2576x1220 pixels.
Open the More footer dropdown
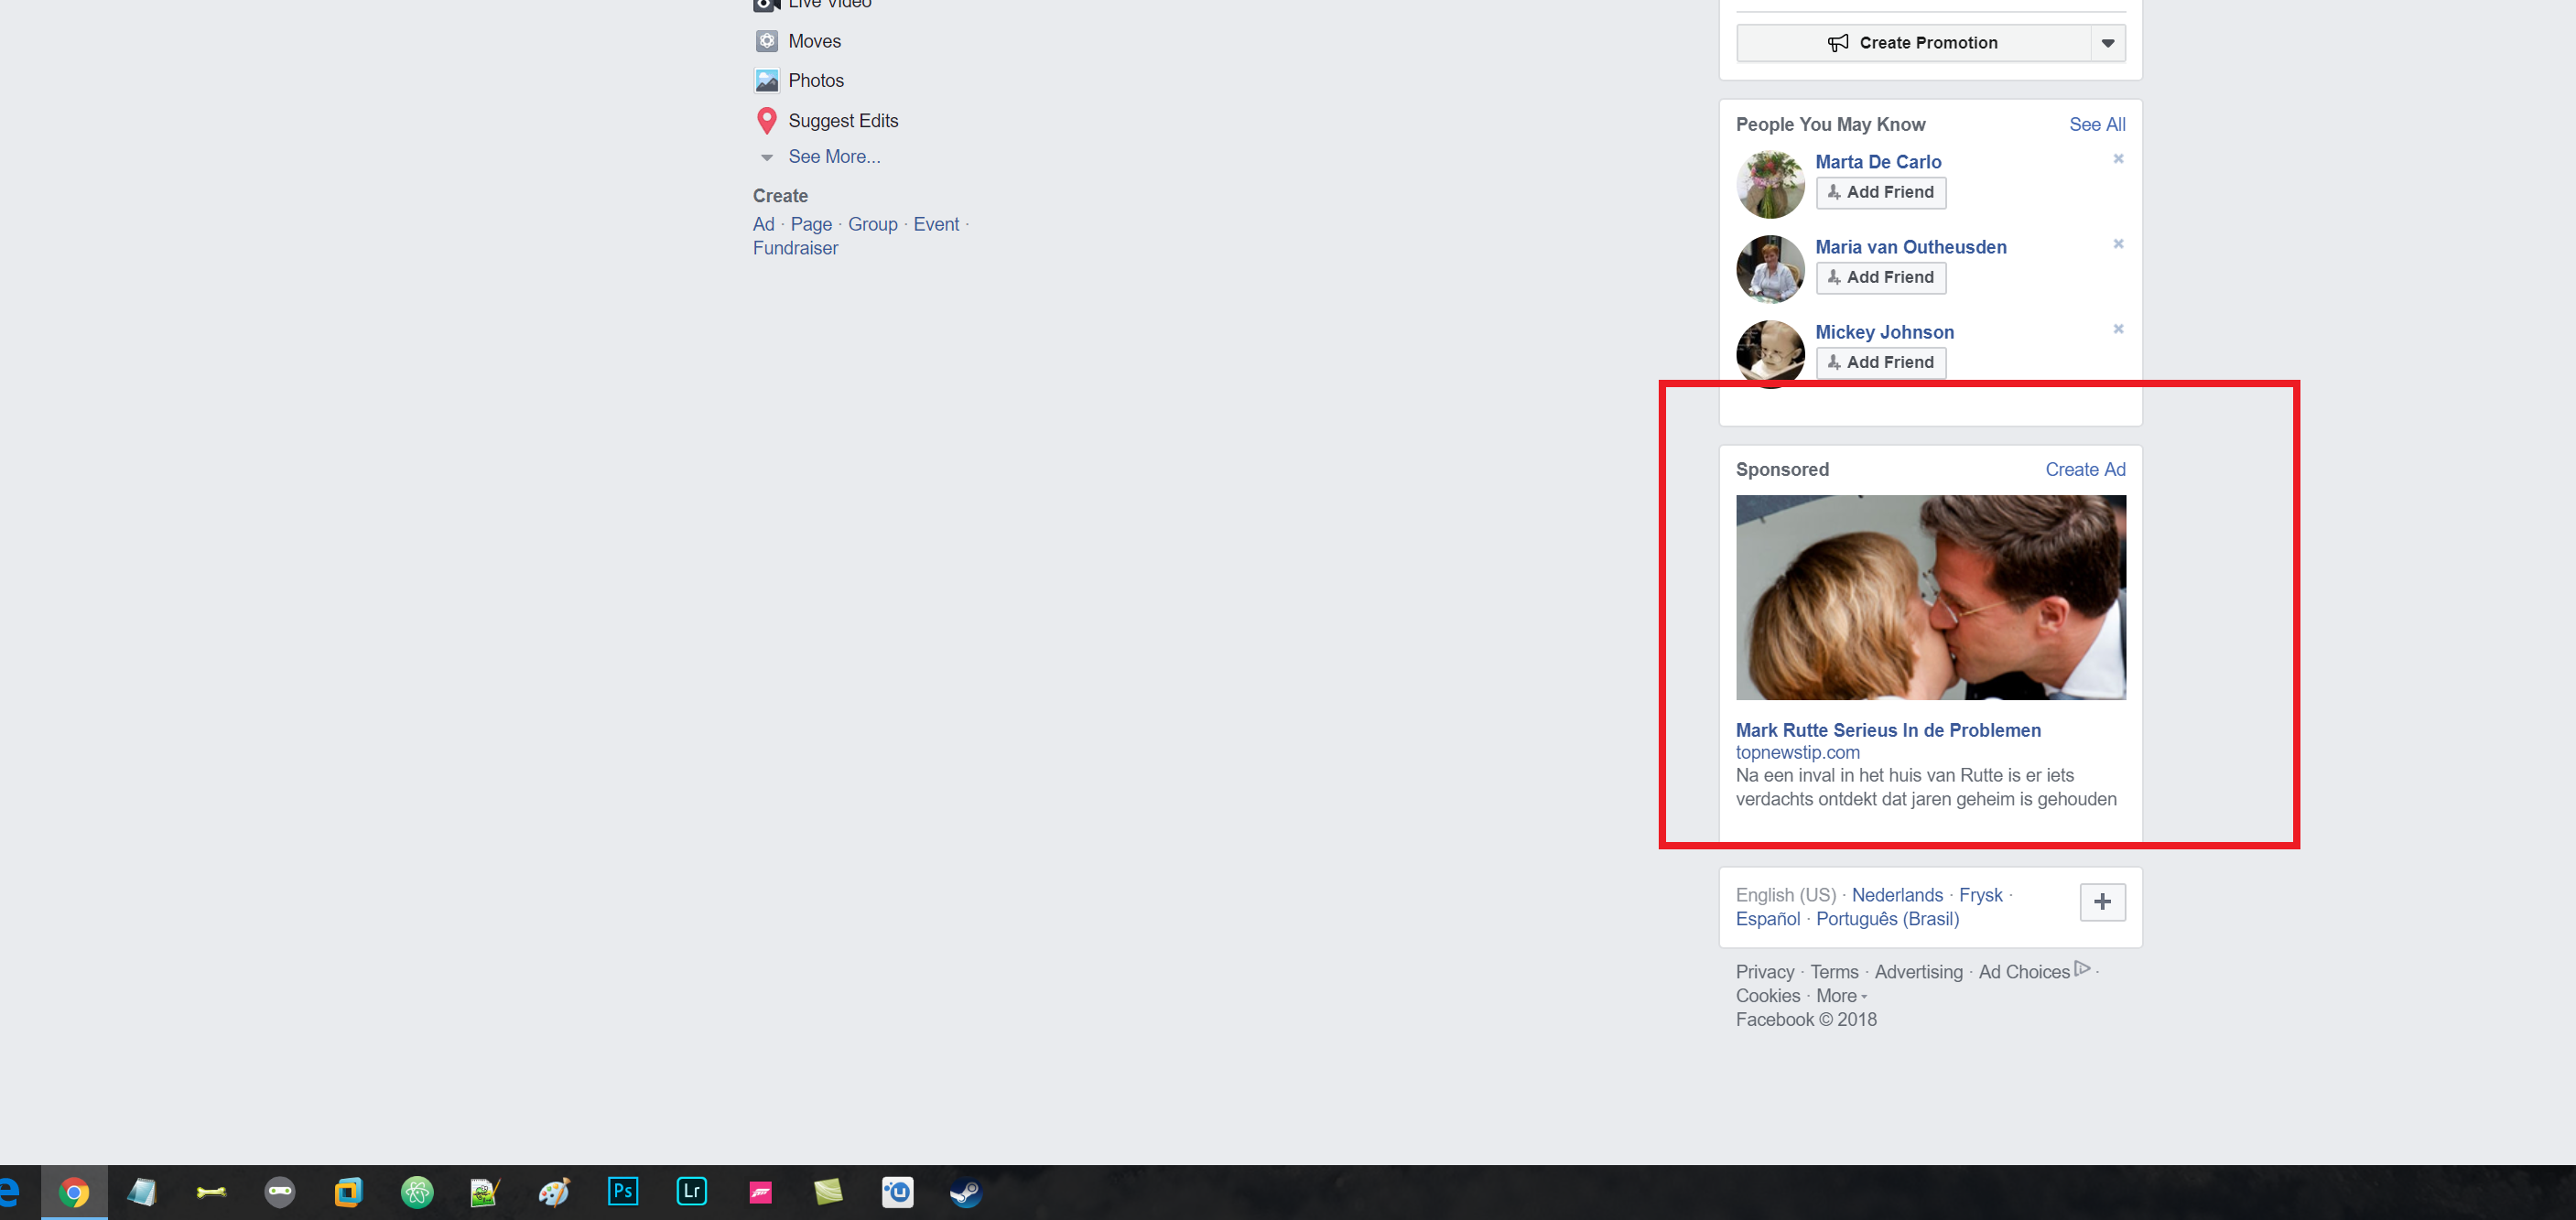tap(1841, 996)
